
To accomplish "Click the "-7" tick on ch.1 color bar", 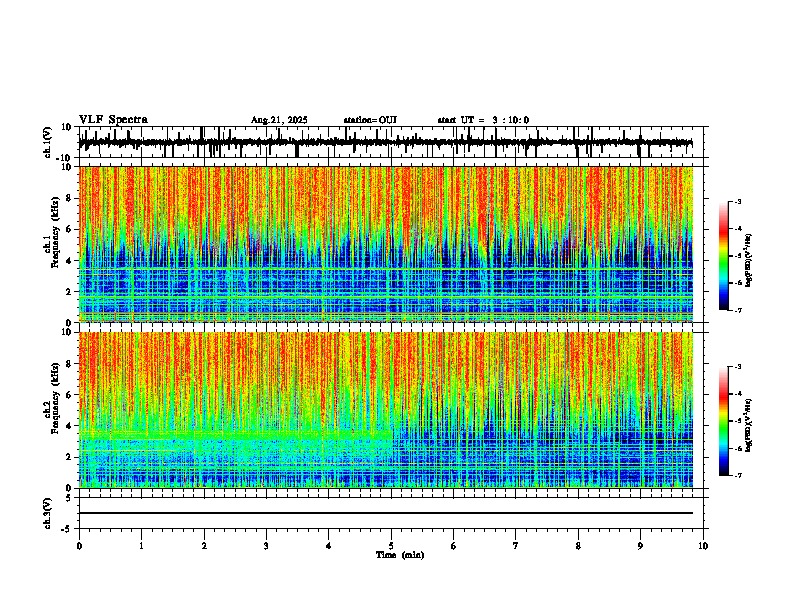I will click(x=738, y=310).
